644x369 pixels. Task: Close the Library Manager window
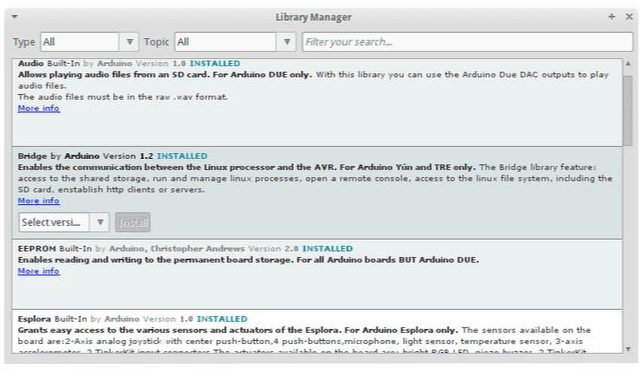pyautogui.click(x=629, y=16)
